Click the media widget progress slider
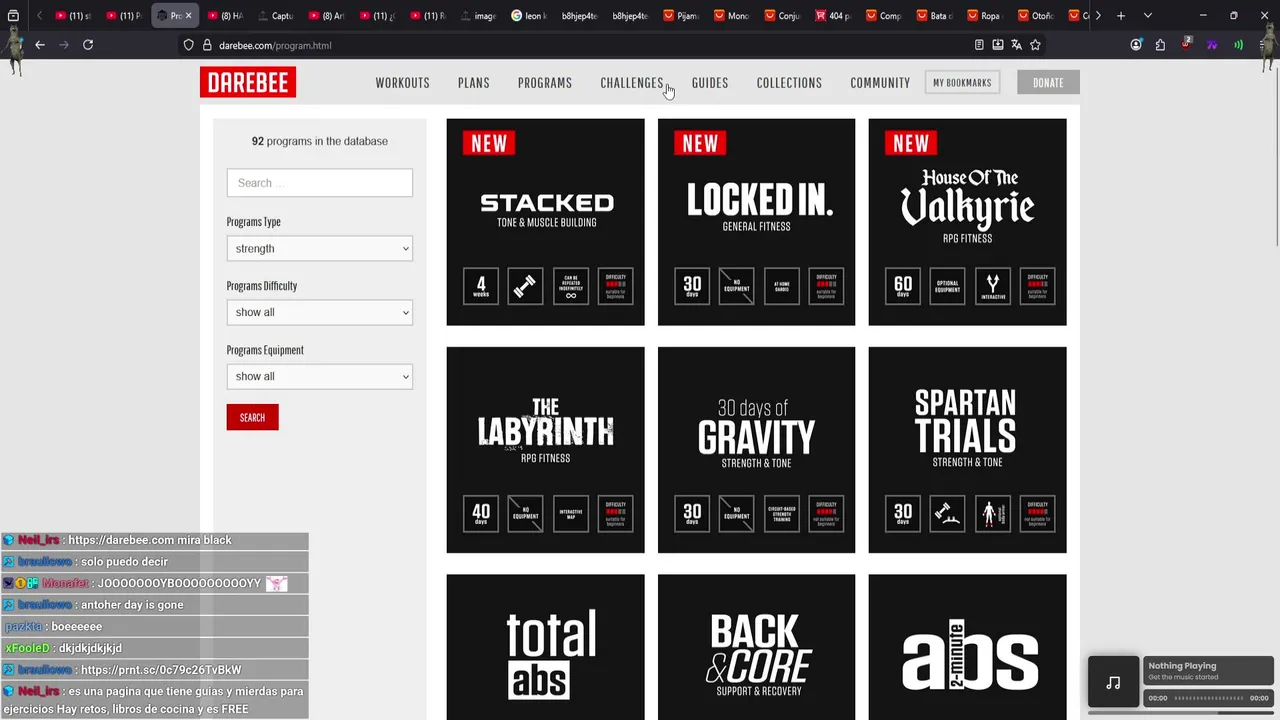Viewport: 1280px width, 720px height. (1208, 698)
